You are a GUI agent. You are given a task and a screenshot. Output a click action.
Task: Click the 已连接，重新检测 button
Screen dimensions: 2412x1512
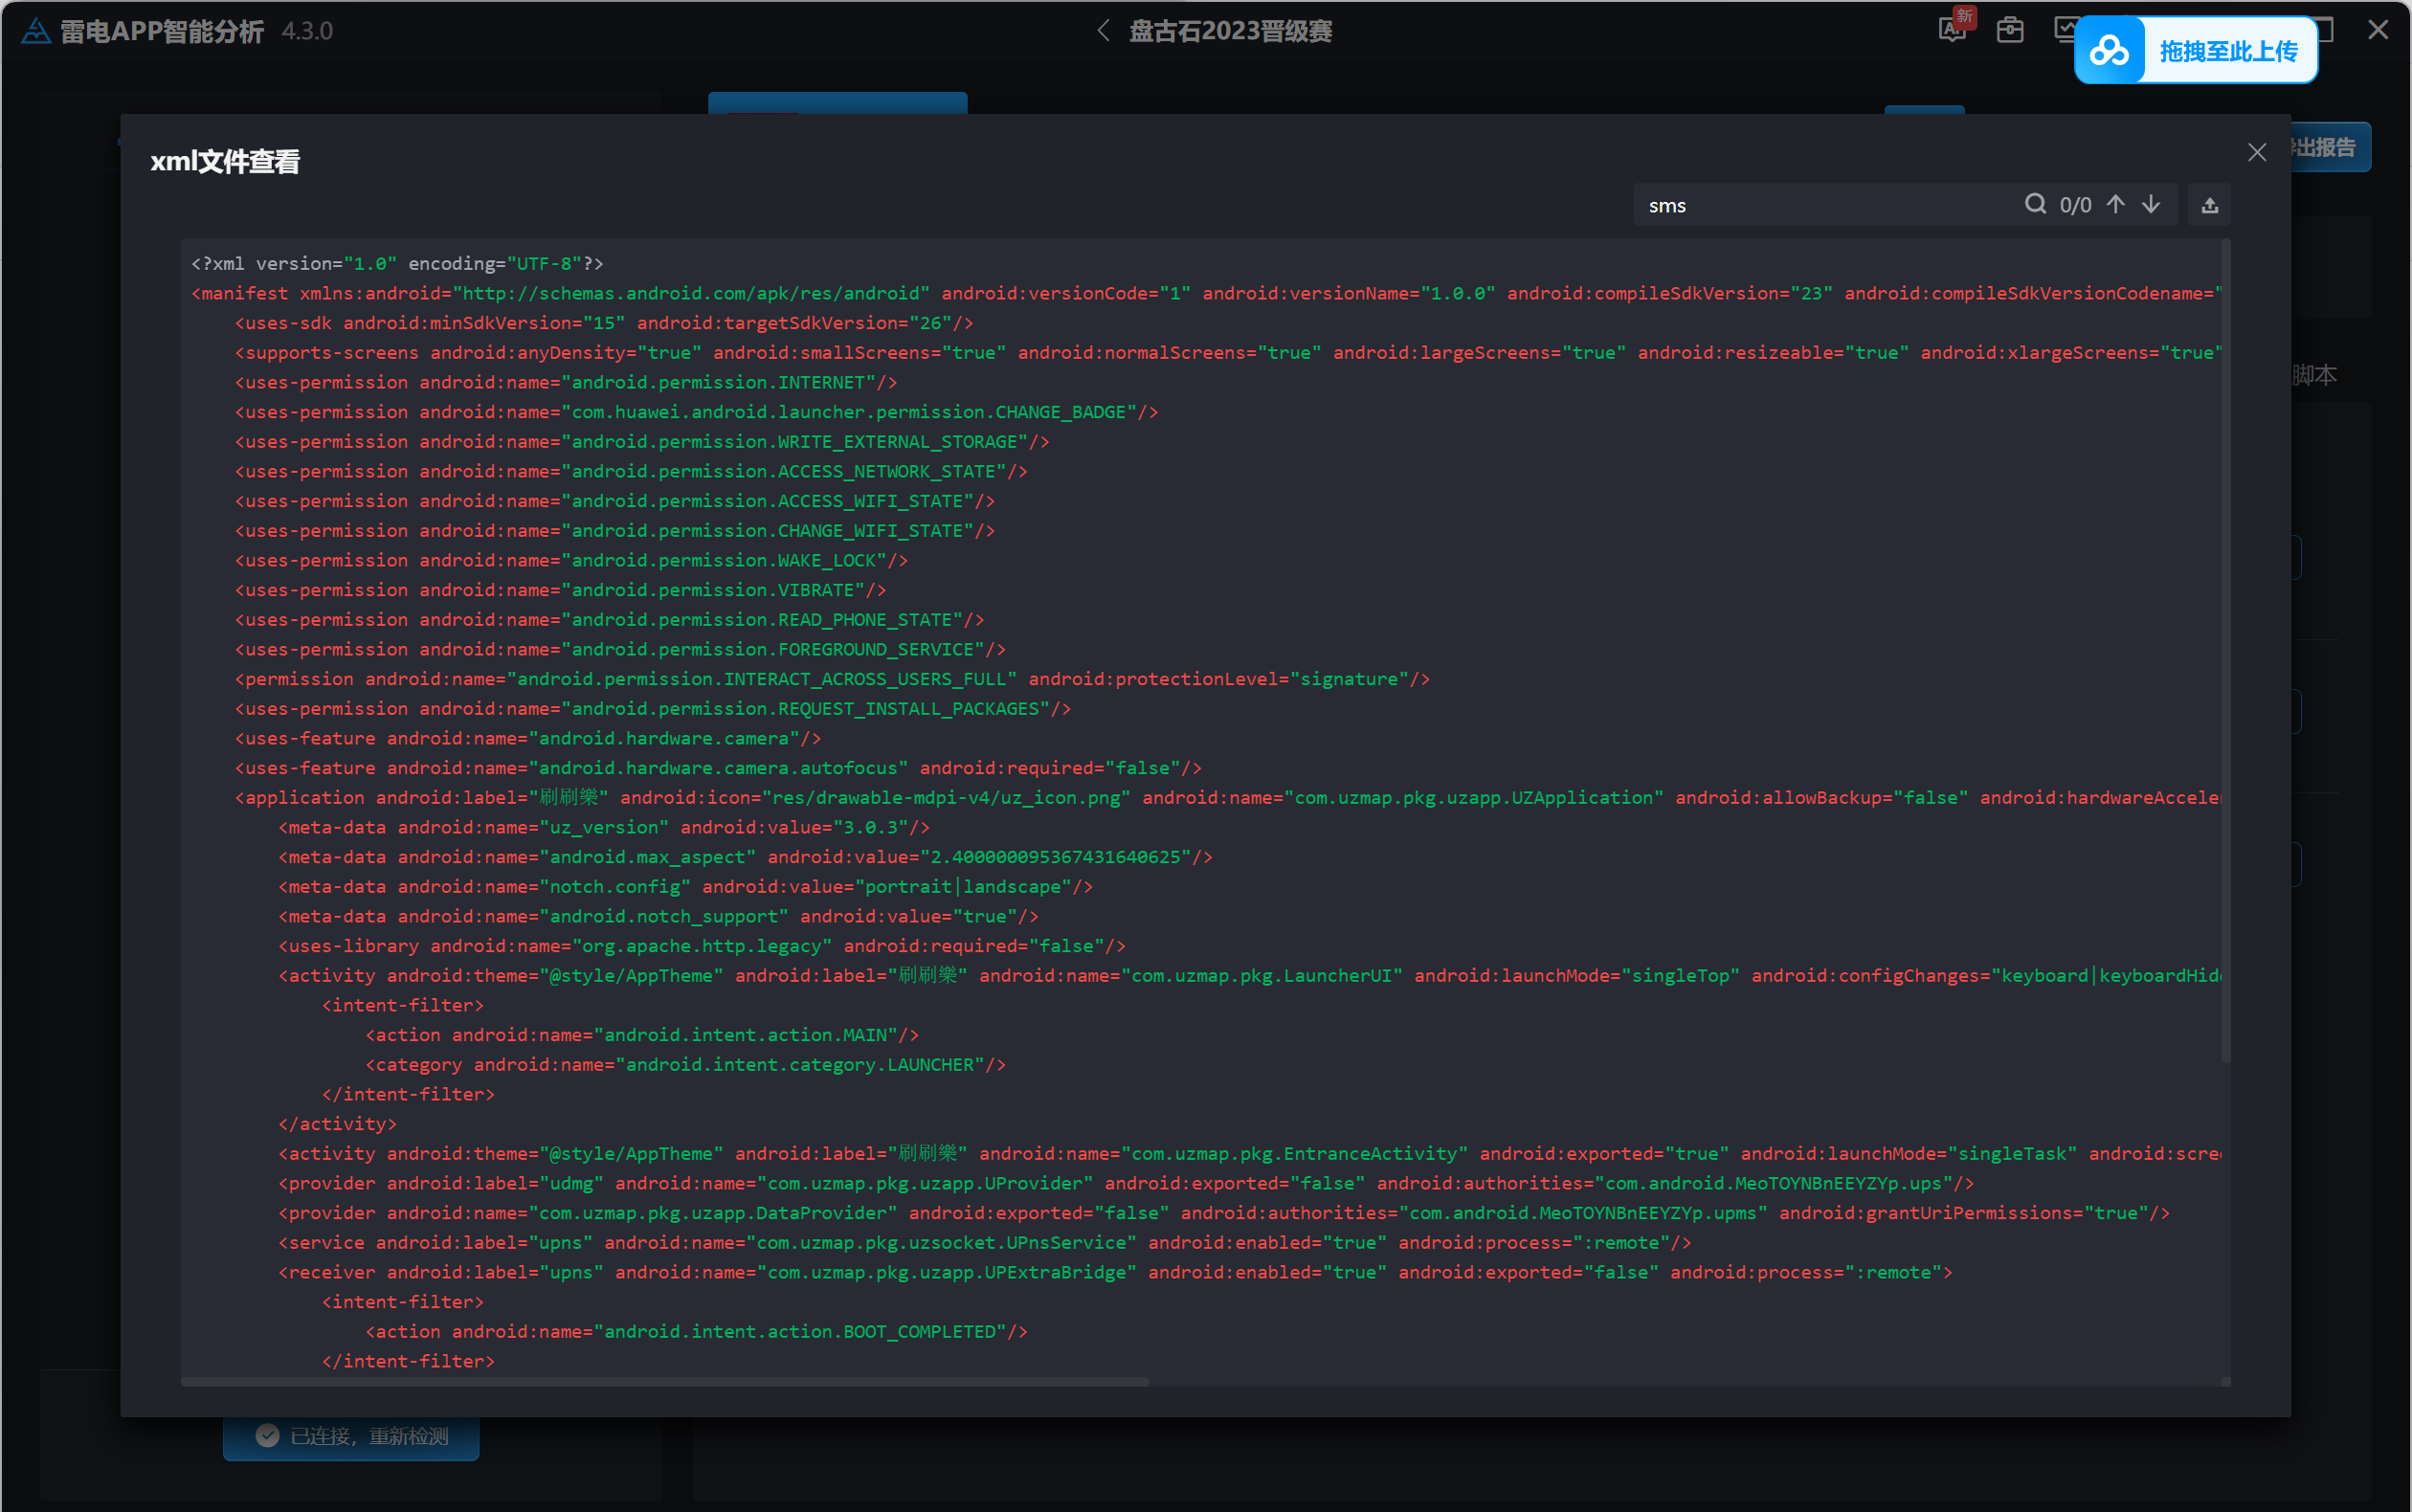tap(351, 1436)
